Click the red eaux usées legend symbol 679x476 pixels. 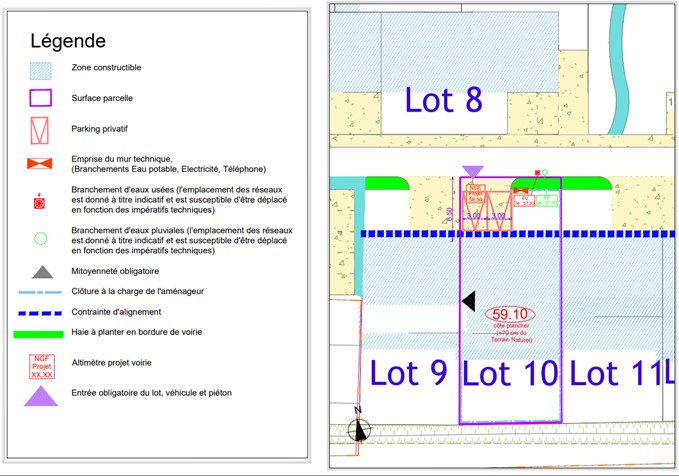pos(41,201)
